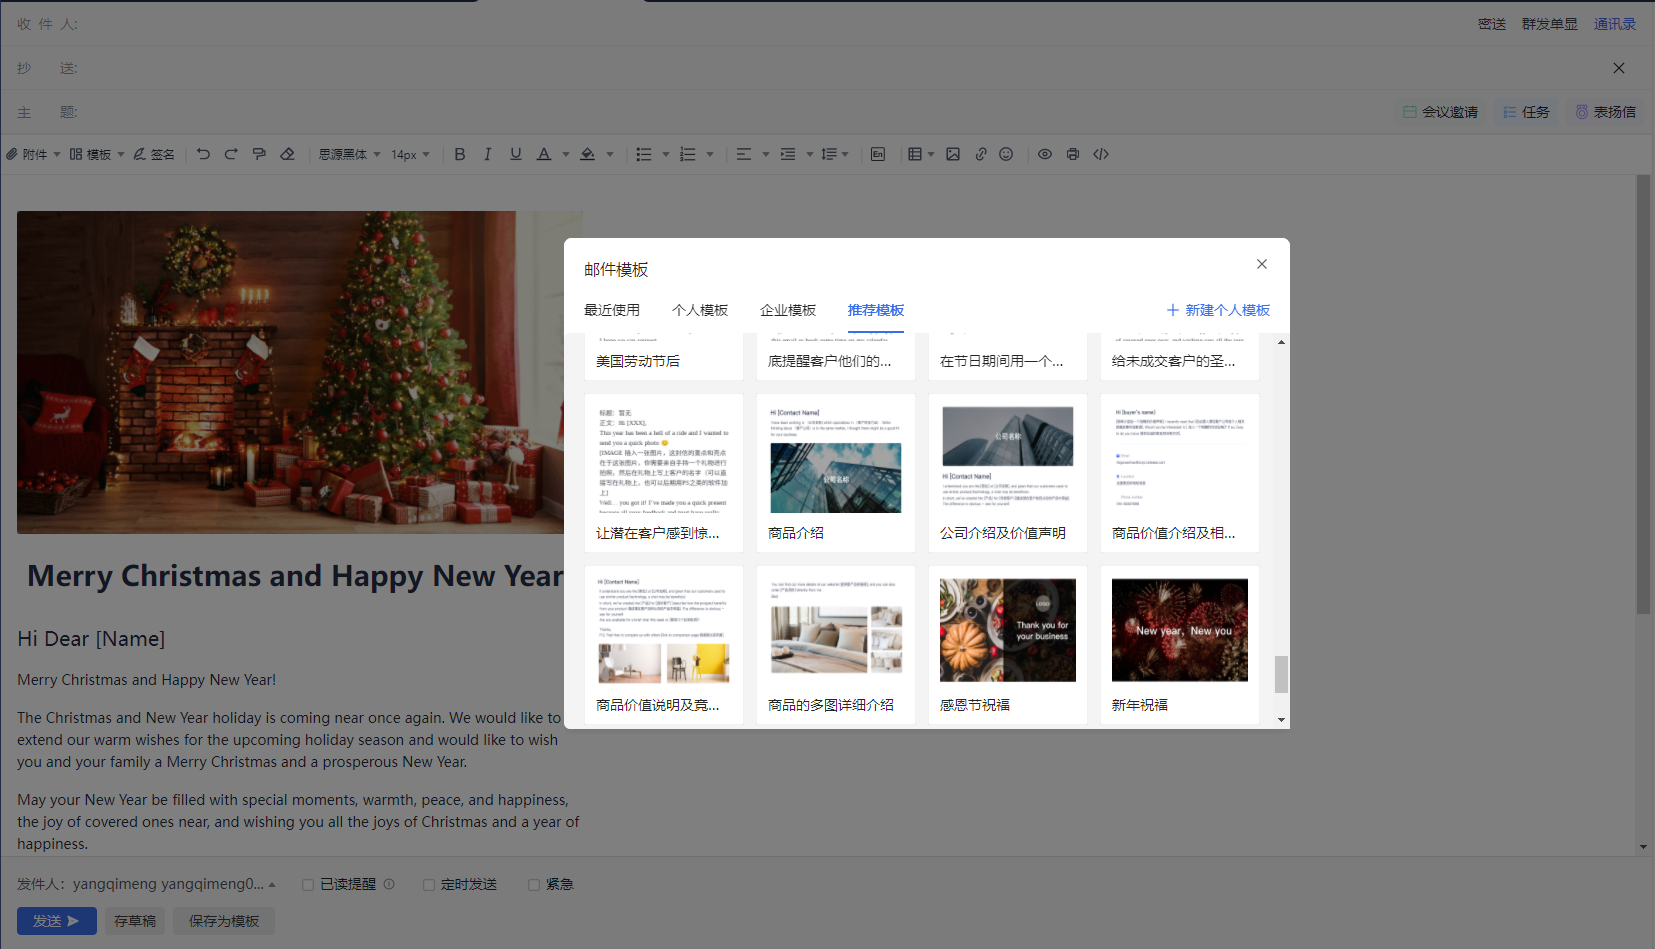The width and height of the screenshot is (1655, 949).
Task: Open the 思源黑体 font dropdown
Action: pos(349,154)
